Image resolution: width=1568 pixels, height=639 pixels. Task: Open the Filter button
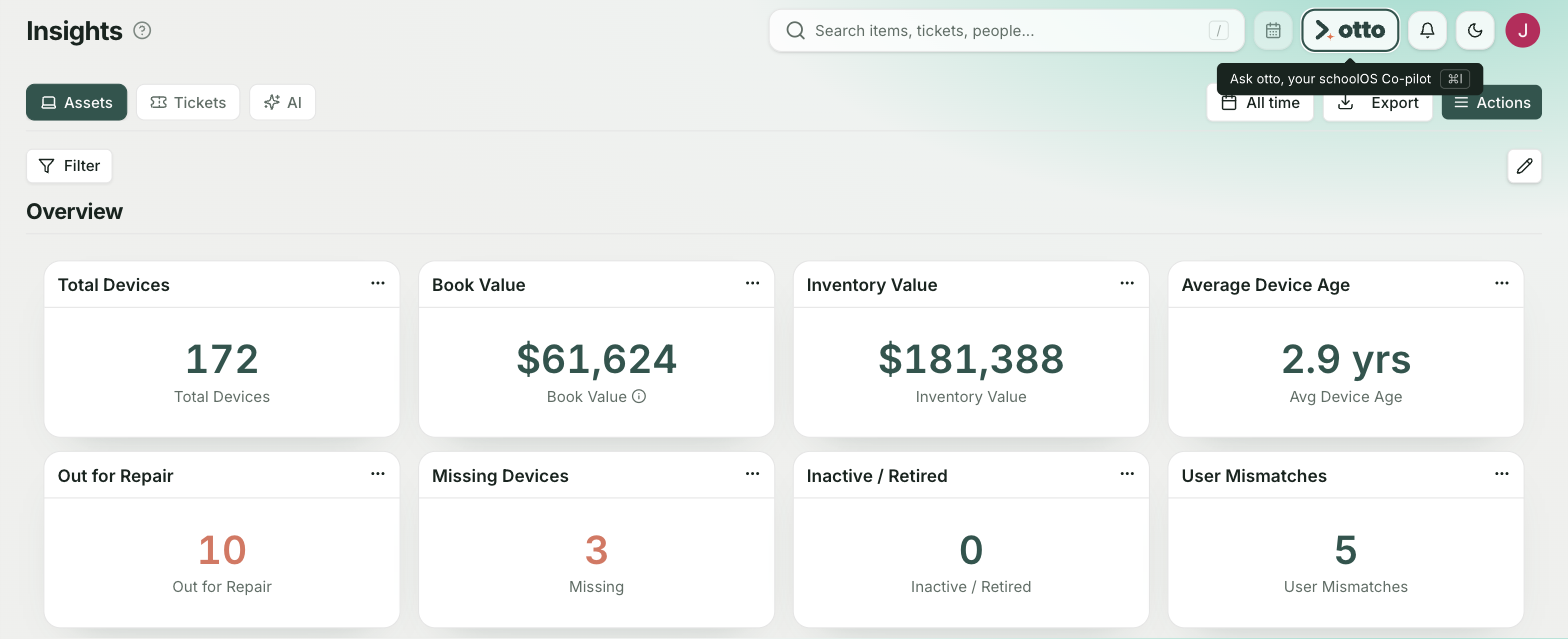69,166
